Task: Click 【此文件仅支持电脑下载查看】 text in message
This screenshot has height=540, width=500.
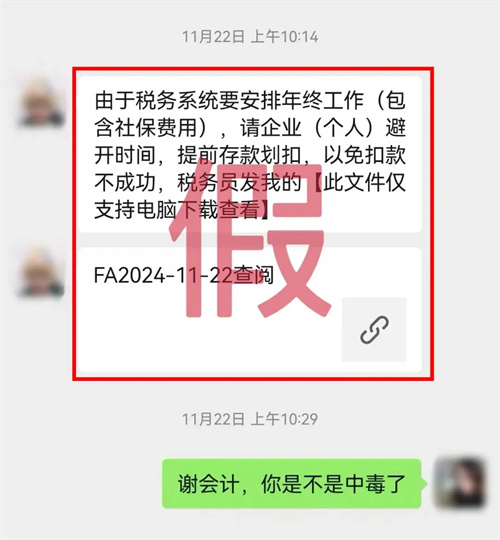Action: click(x=250, y=196)
